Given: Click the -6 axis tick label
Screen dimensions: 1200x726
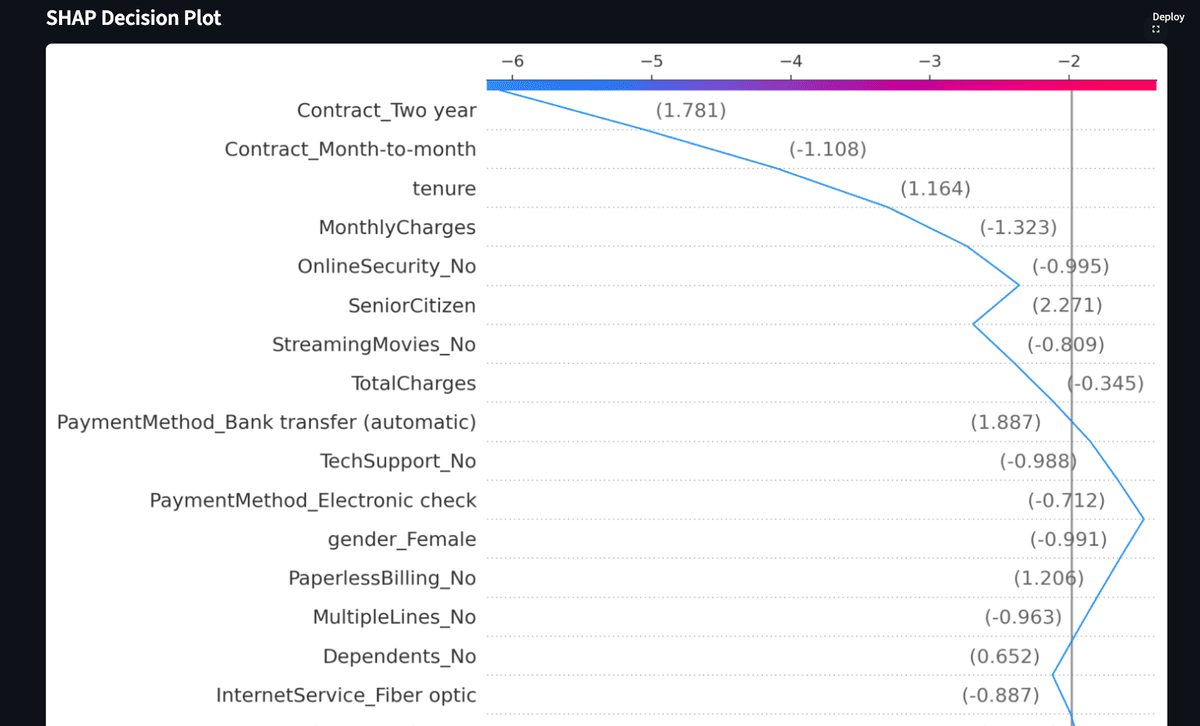Looking at the screenshot, I should (x=512, y=60).
